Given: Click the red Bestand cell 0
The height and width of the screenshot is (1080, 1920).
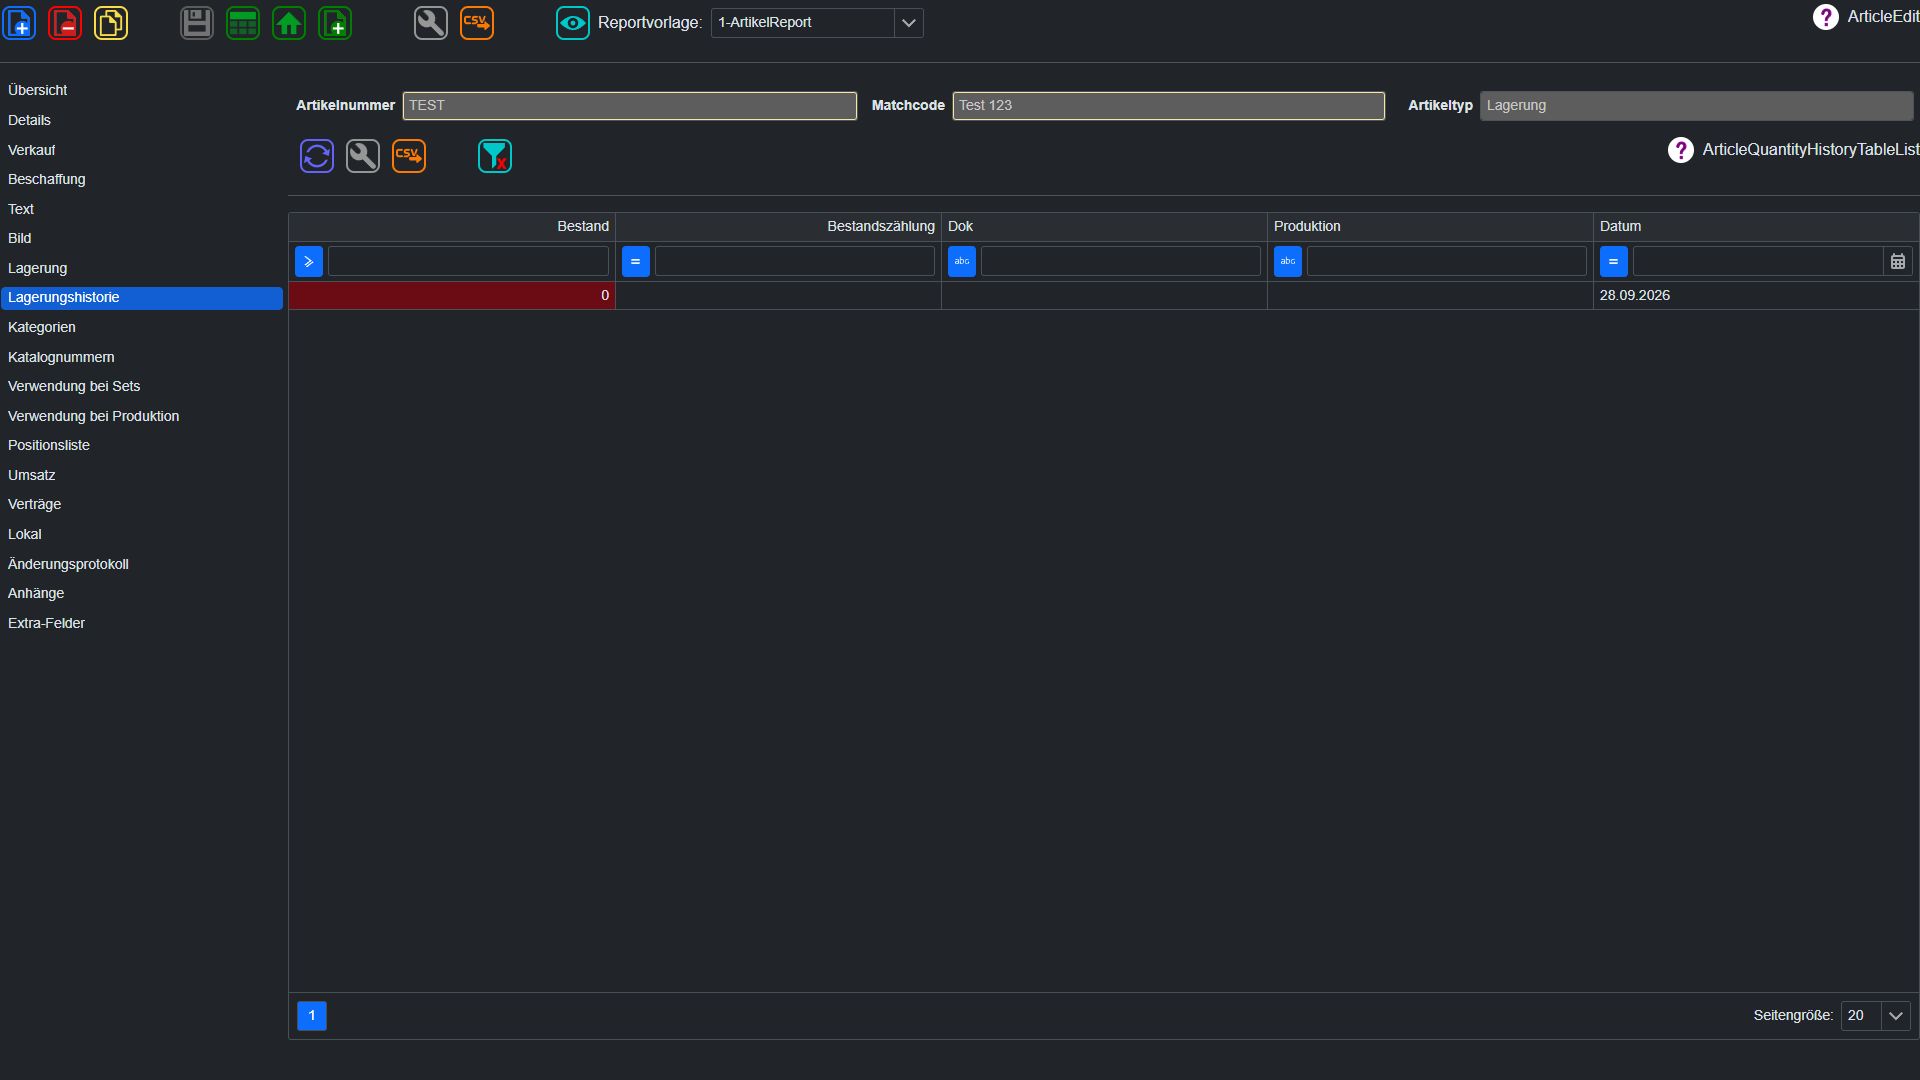Looking at the screenshot, I should (x=452, y=296).
